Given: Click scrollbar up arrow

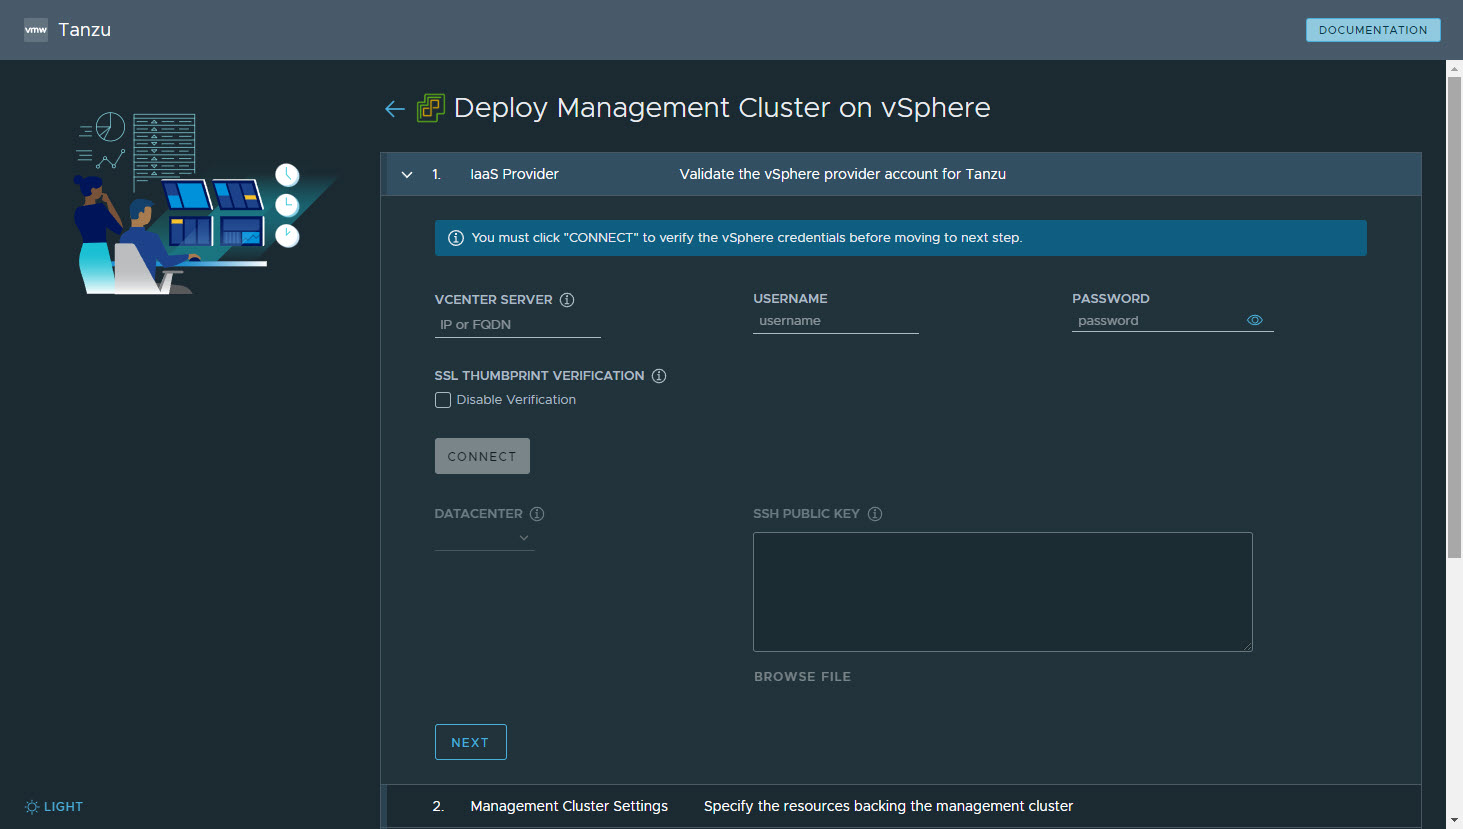Looking at the screenshot, I should tap(1454, 68).
